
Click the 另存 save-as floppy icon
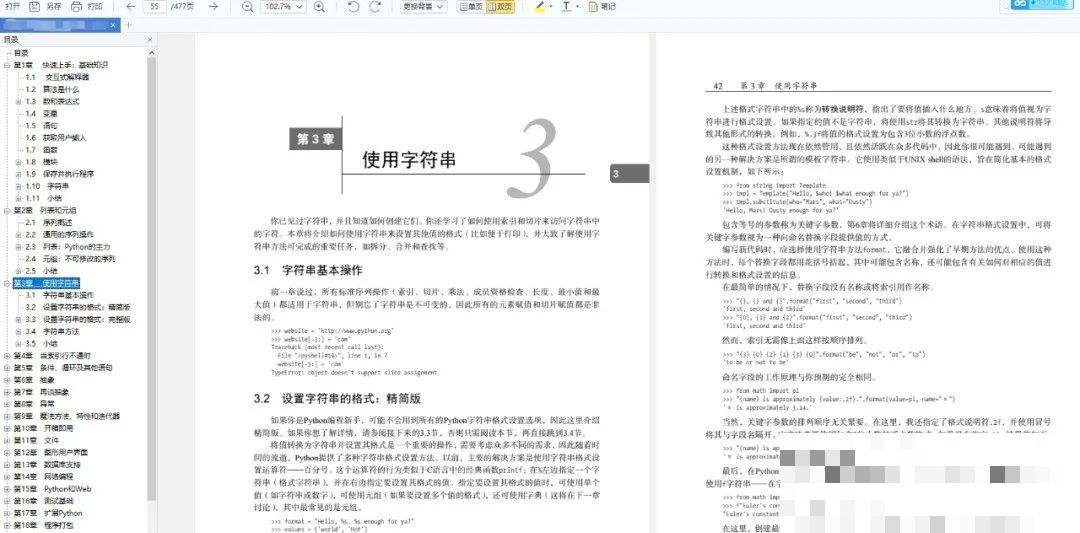pyautogui.click(x=34, y=6)
